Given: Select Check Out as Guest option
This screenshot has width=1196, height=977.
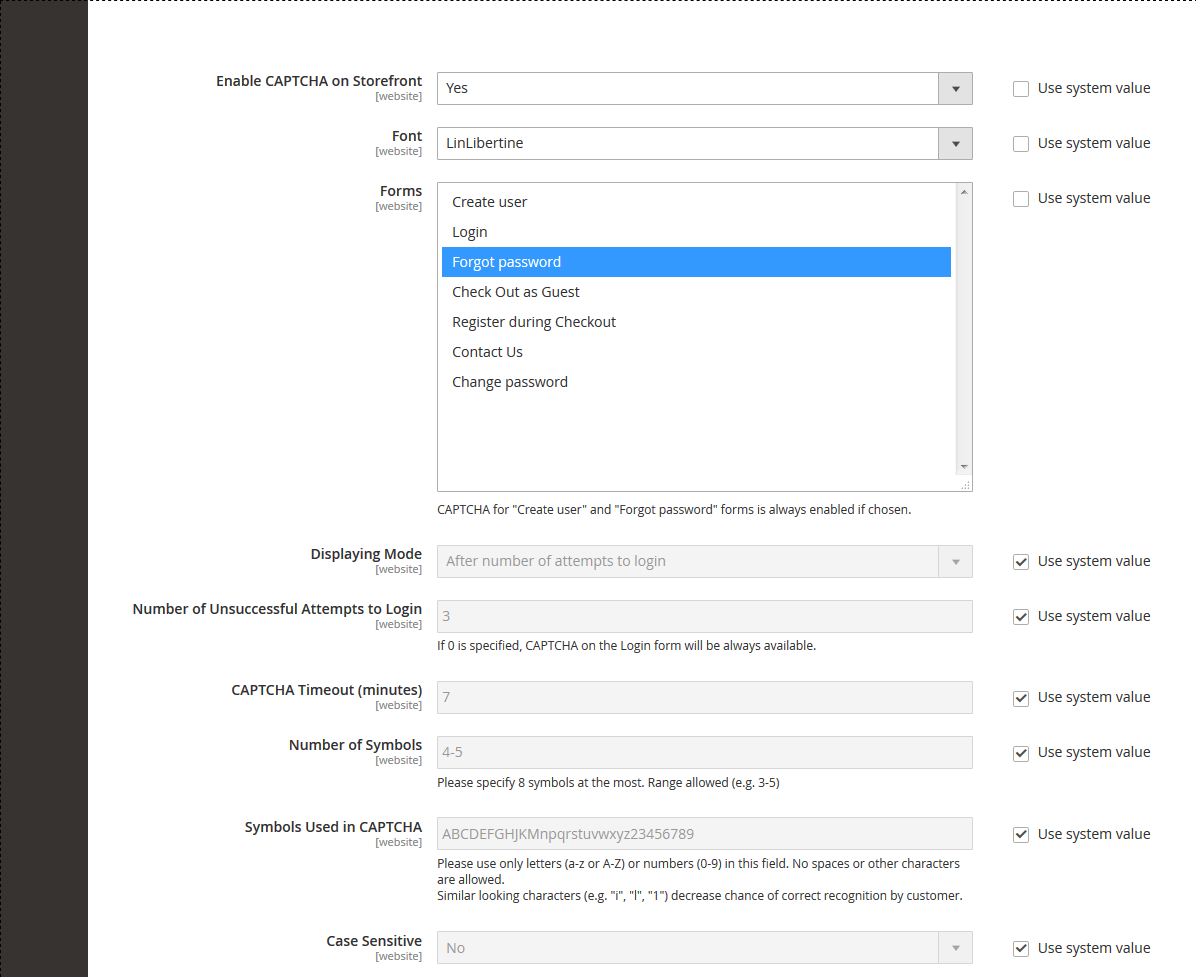Looking at the screenshot, I should tap(696, 292).
